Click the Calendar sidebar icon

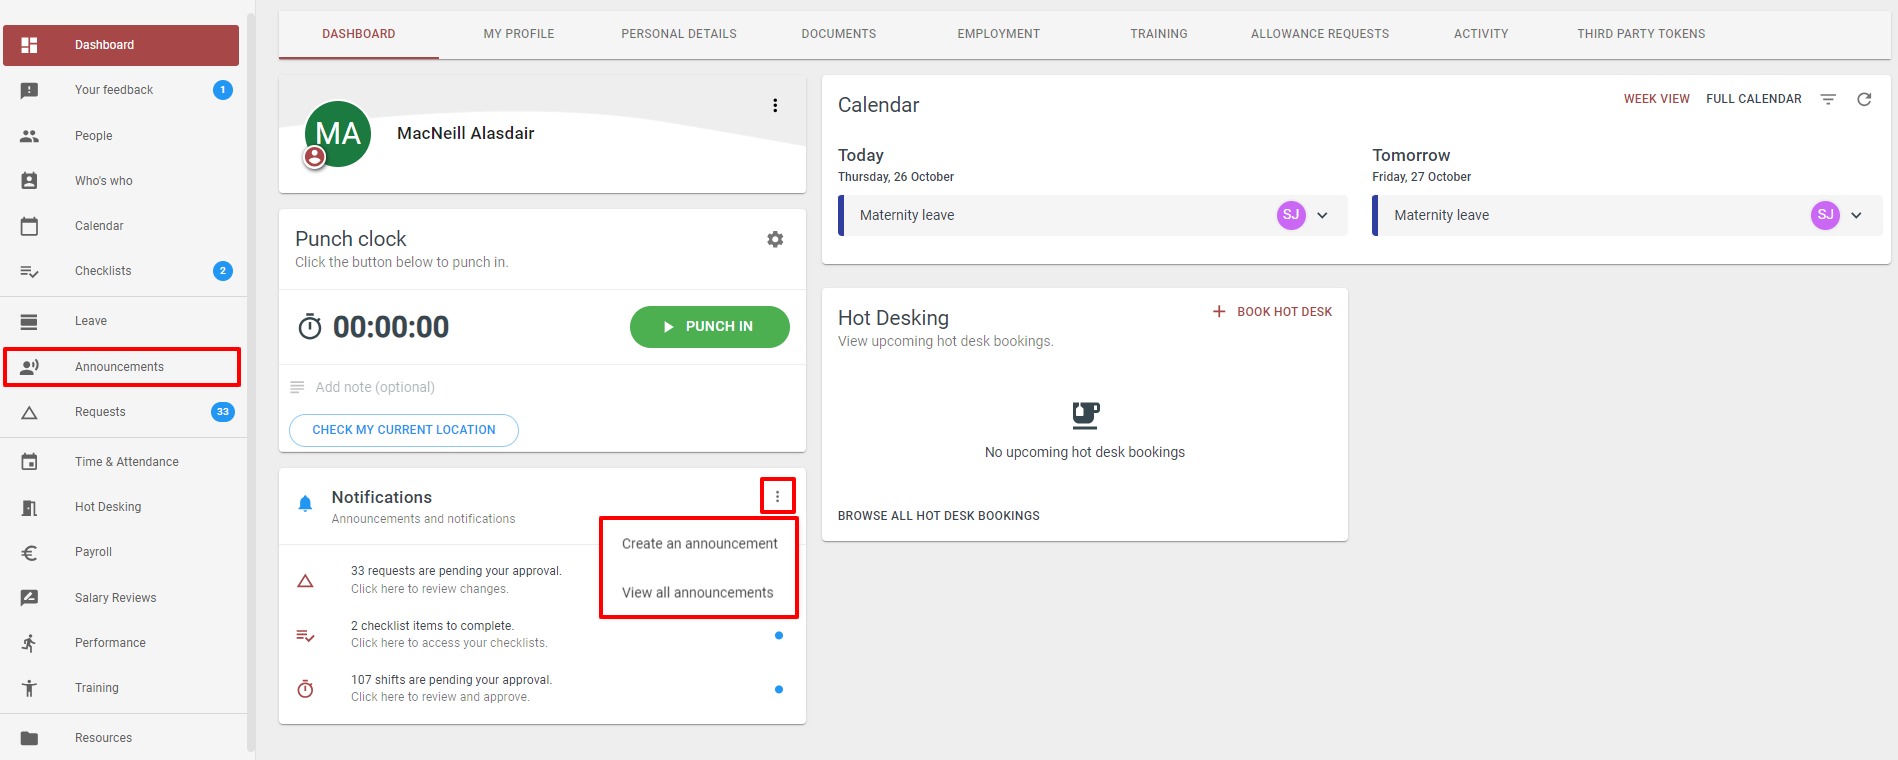click(29, 226)
